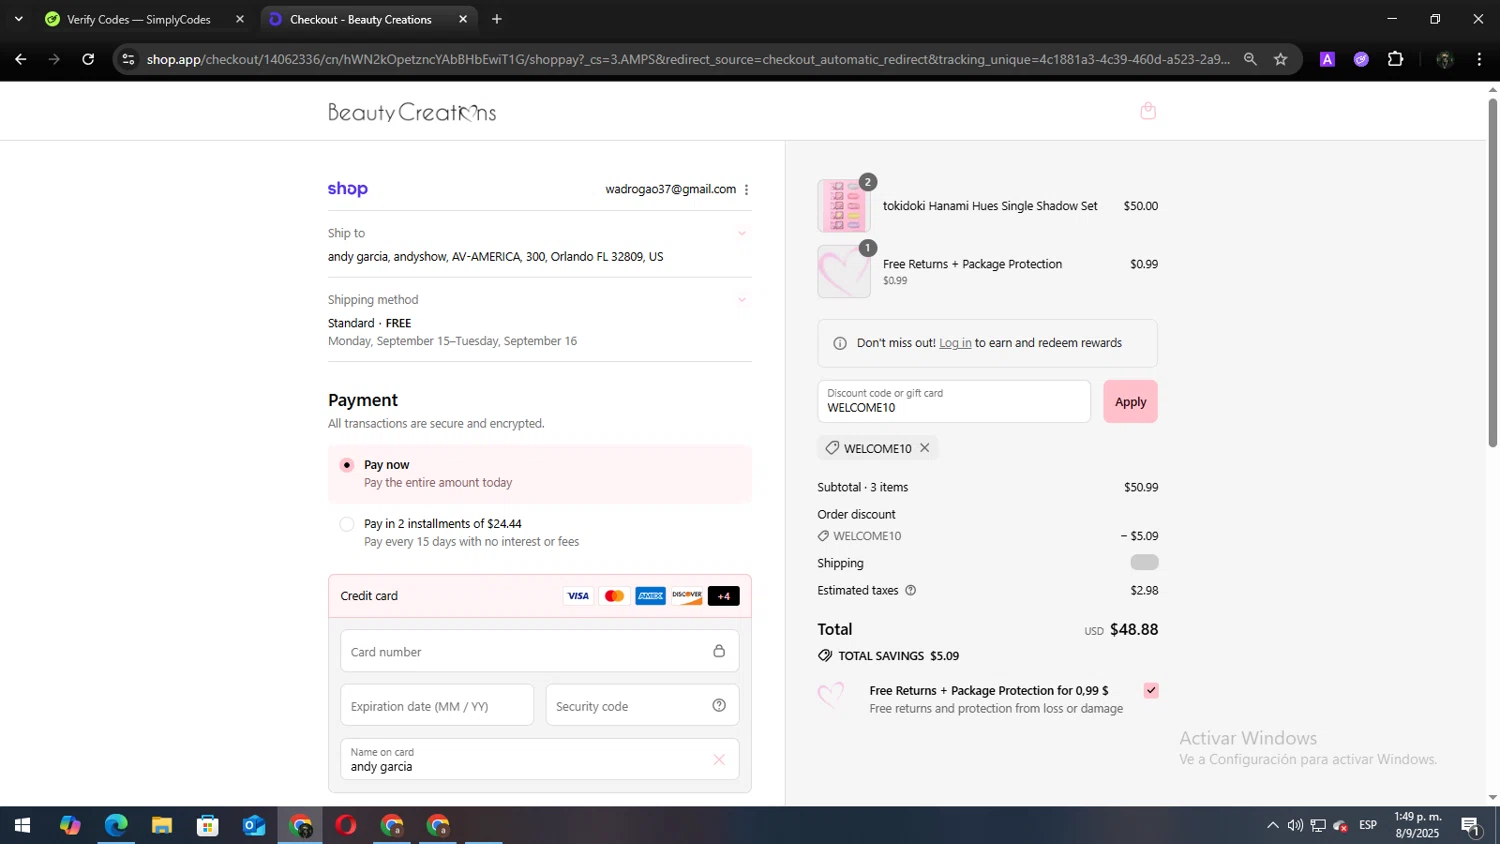View site information in address bar

(127, 59)
